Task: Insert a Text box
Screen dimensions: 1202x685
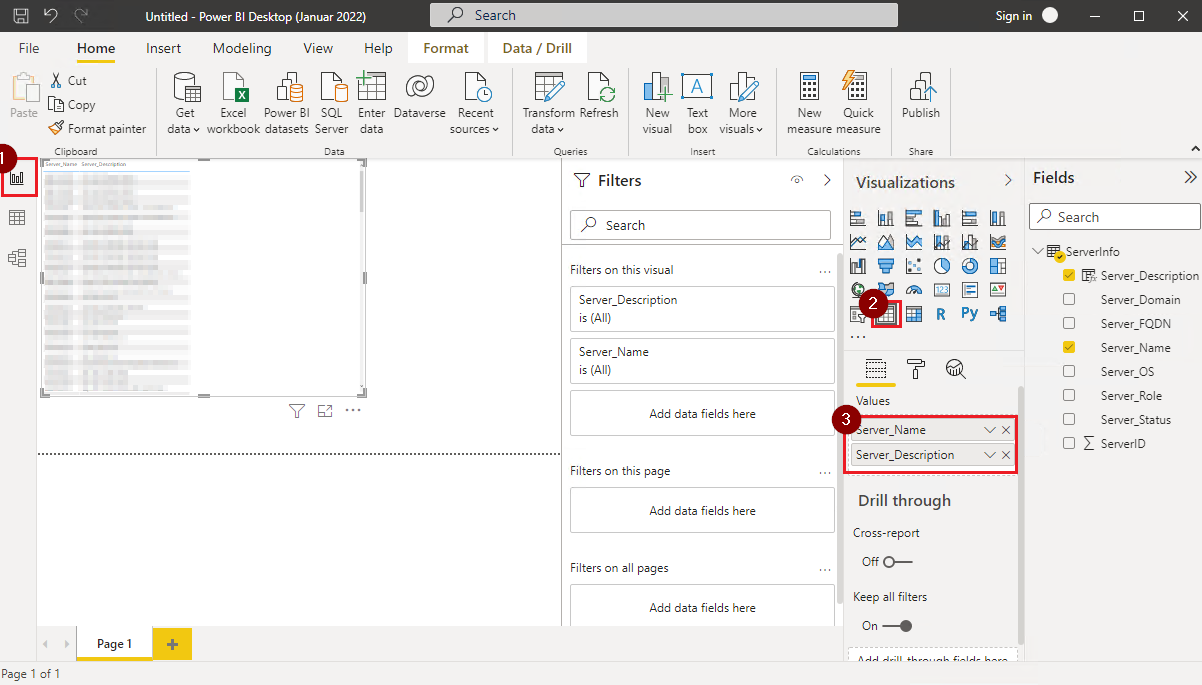Action: (x=697, y=103)
